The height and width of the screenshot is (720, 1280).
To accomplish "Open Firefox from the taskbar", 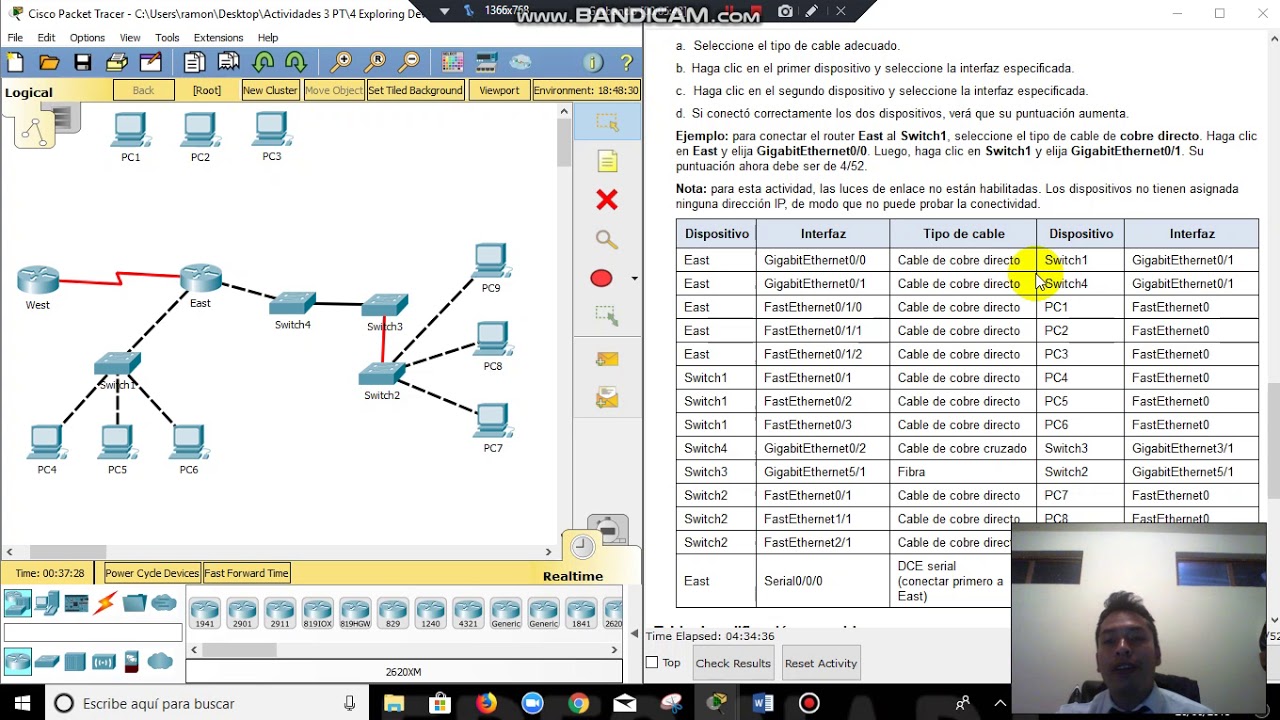I will [x=486, y=704].
